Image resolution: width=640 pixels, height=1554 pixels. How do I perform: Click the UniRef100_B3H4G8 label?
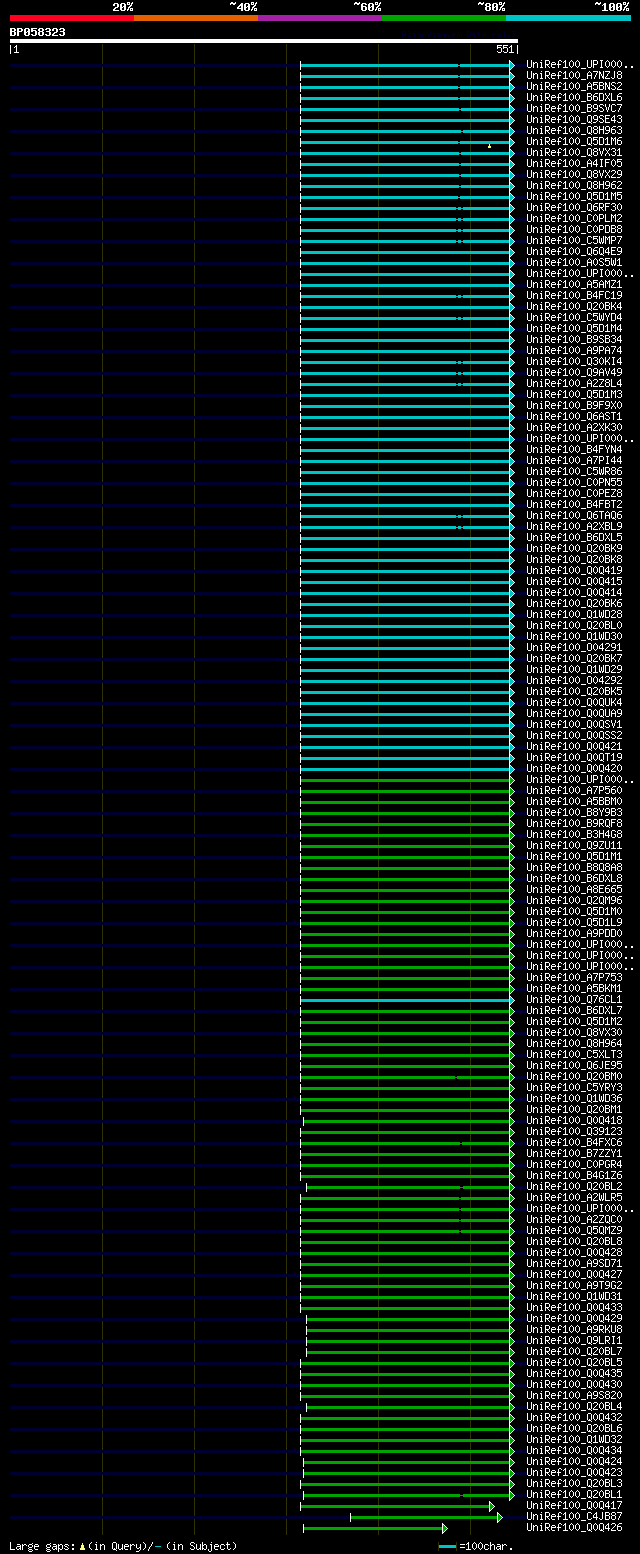574,834
